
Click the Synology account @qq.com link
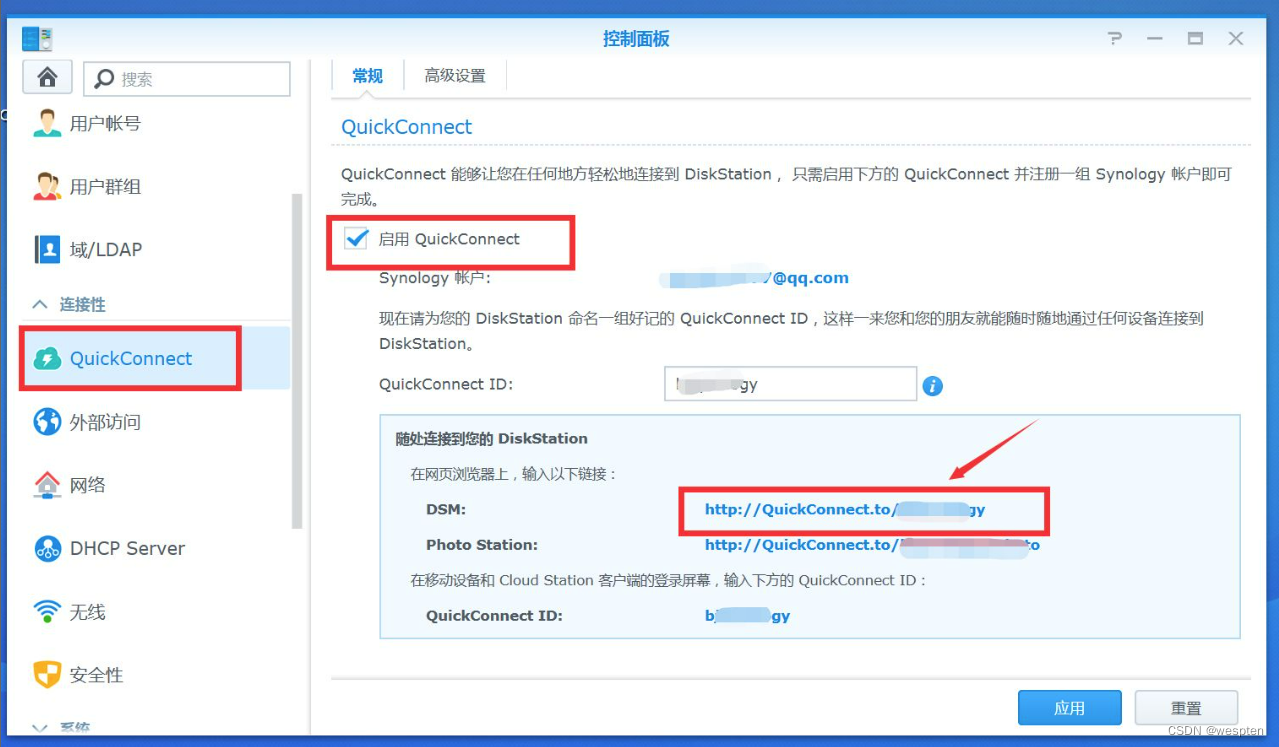tap(755, 278)
